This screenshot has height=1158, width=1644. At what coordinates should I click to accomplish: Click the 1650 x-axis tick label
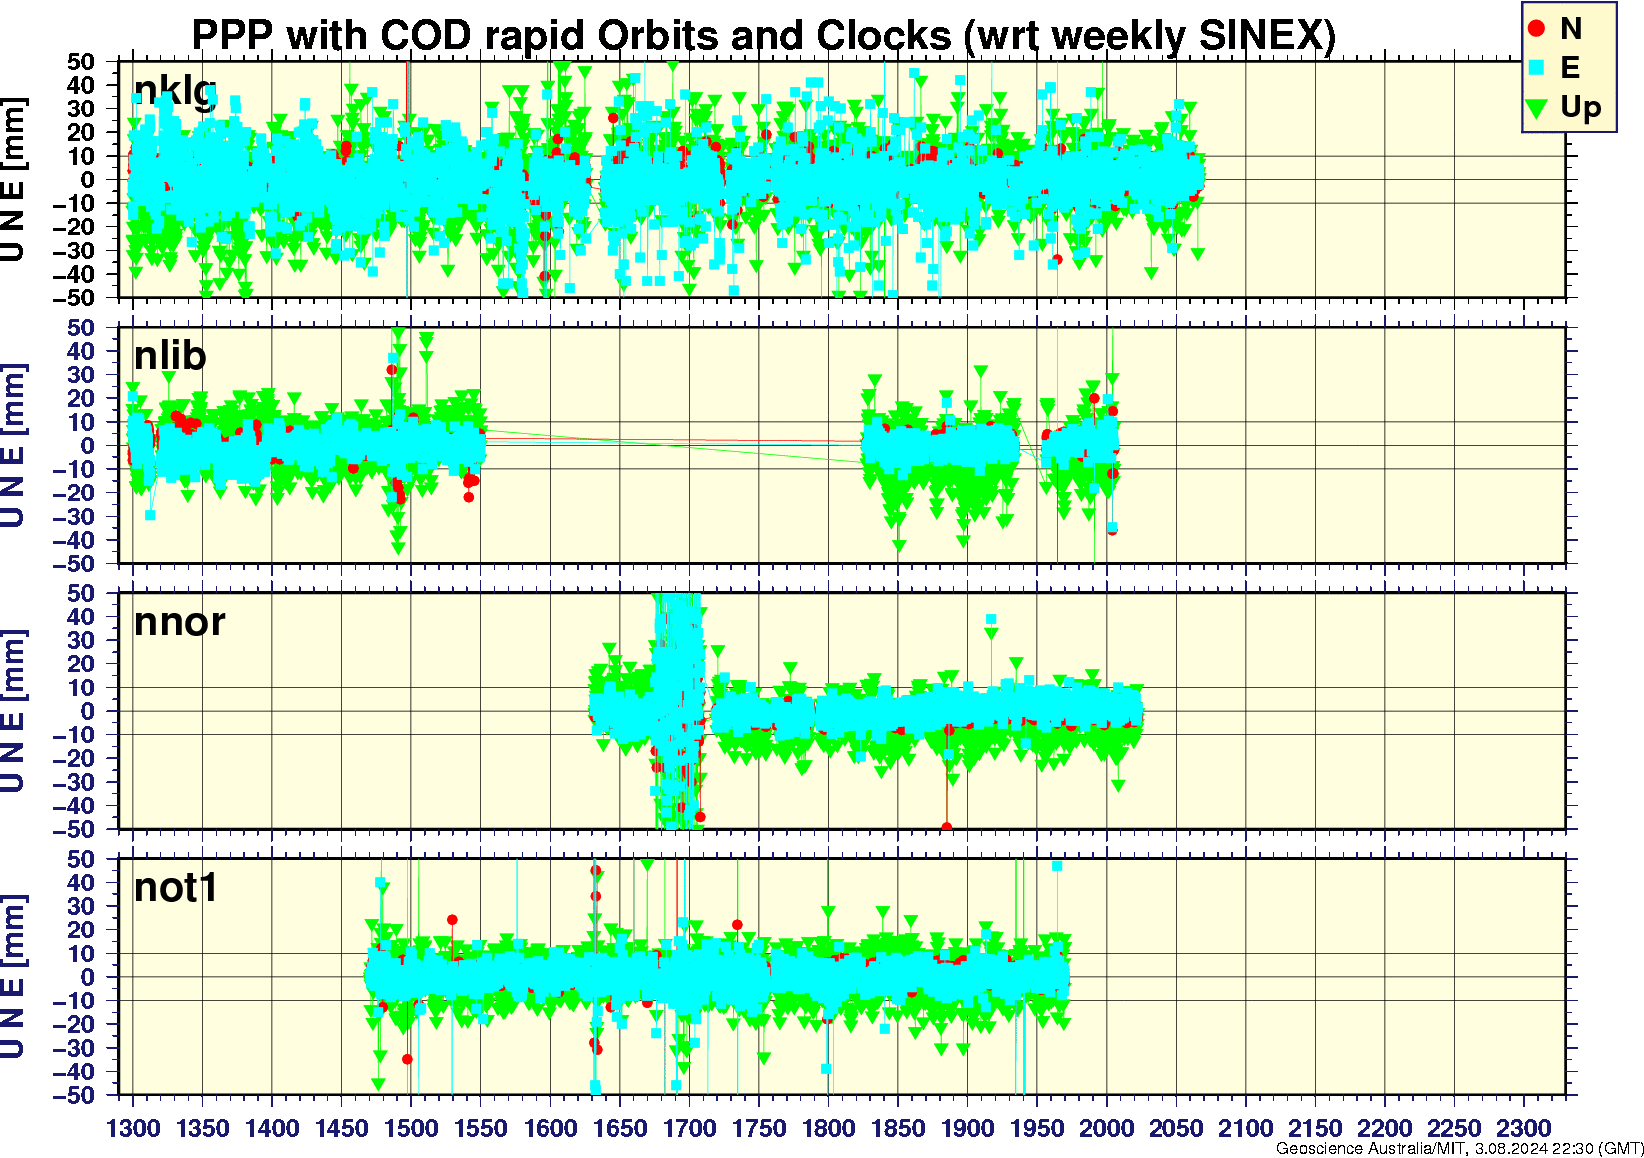(620, 1128)
